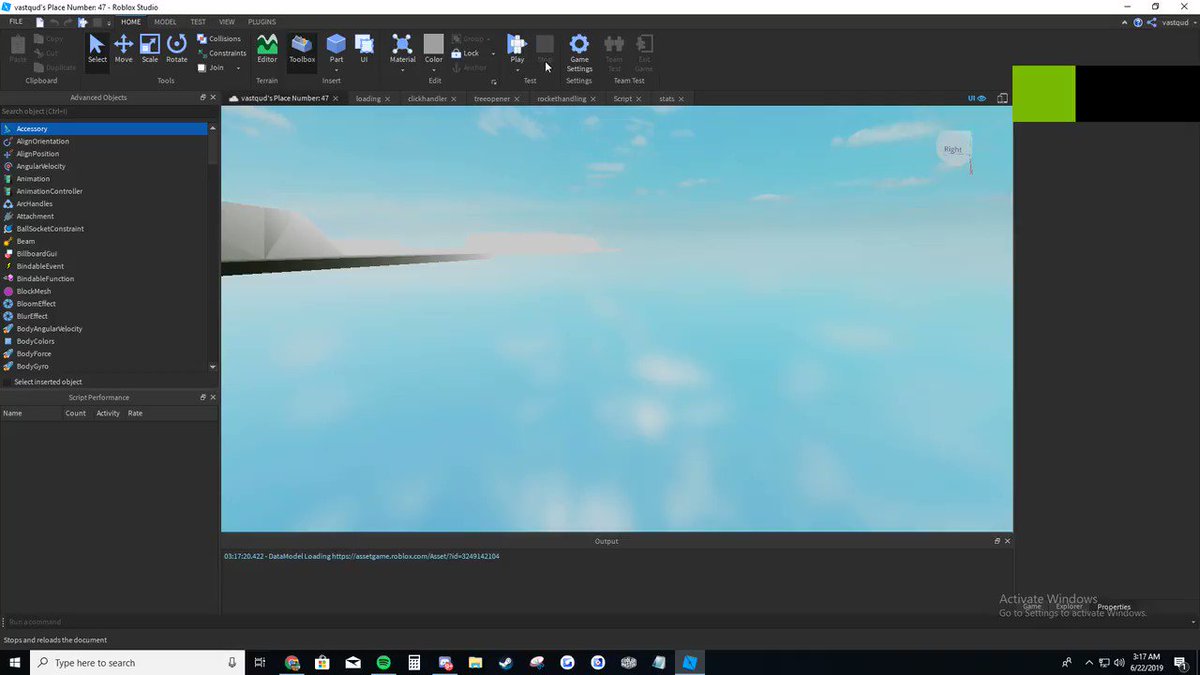This screenshot has height=675, width=1200.
Task: Open Windows Start menu
Action: [x=15, y=662]
